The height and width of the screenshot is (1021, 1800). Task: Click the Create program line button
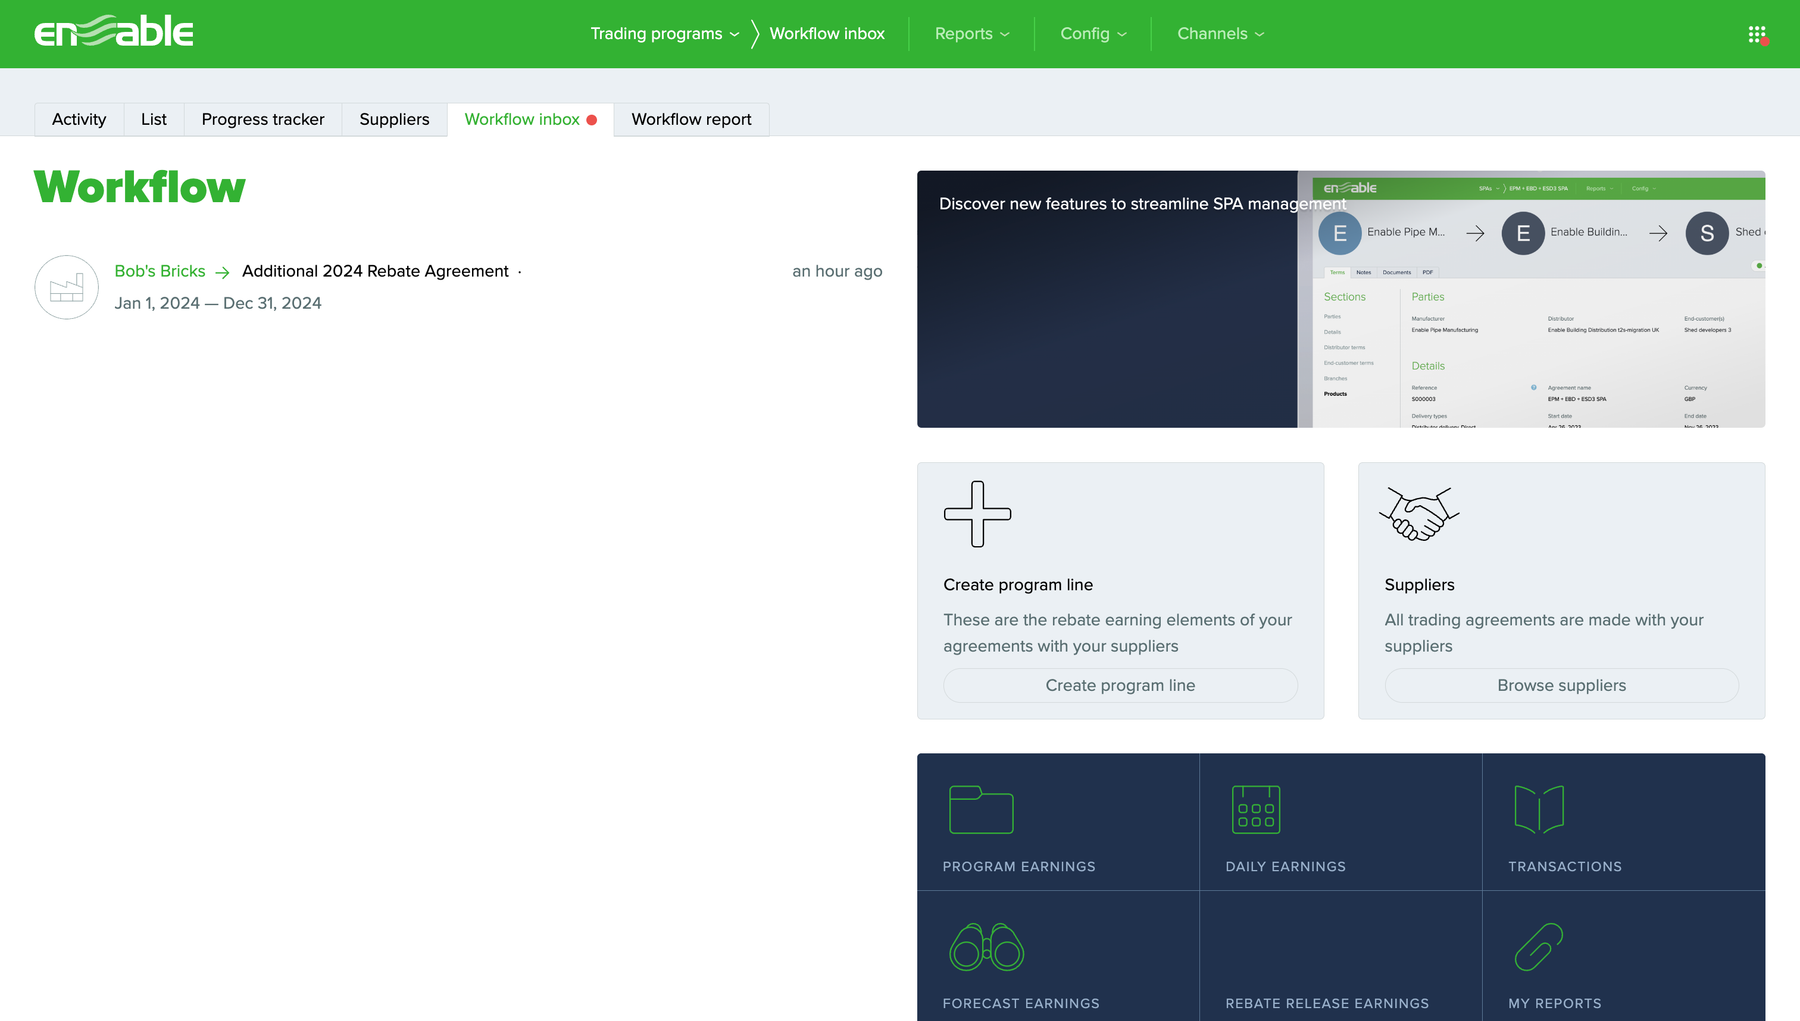(1120, 685)
